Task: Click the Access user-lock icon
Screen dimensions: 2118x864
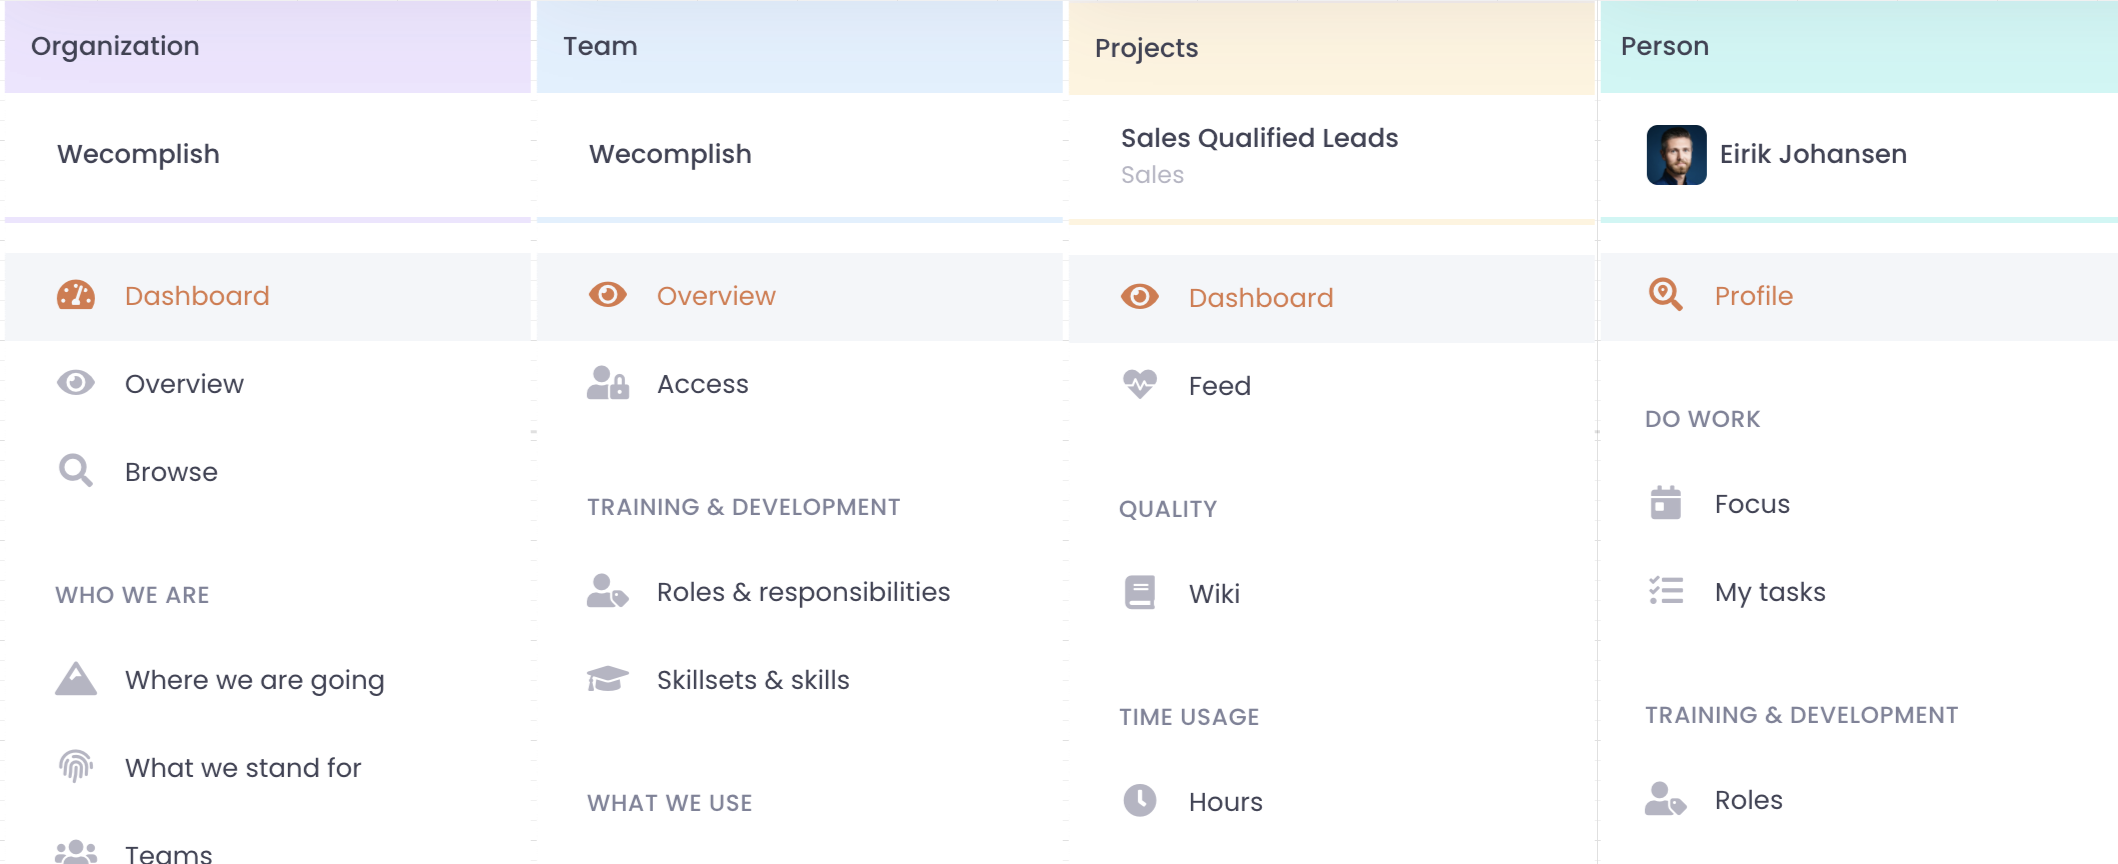Action: [x=608, y=383]
